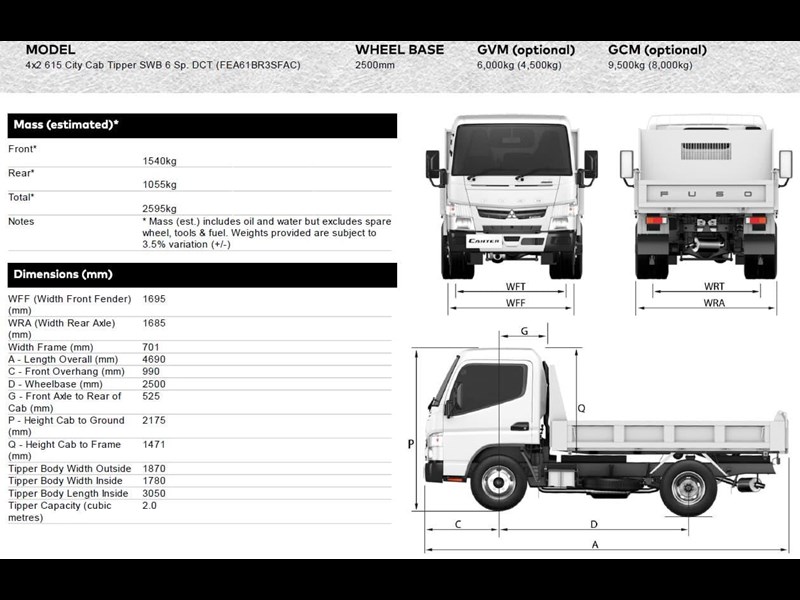Click the C dimension label under side view

click(x=458, y=524)
